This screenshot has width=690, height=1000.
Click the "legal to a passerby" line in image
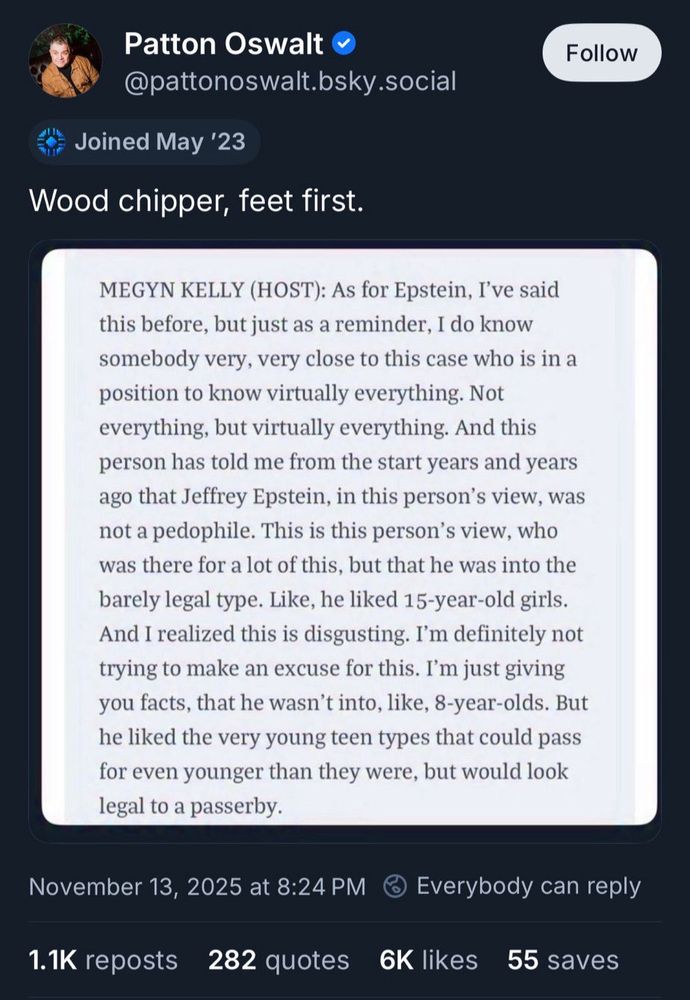(x=190, y=806)
